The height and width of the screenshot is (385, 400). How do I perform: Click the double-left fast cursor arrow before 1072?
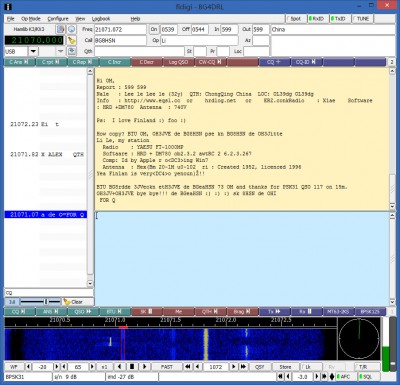pyautogui.click(x=188, y=367)
